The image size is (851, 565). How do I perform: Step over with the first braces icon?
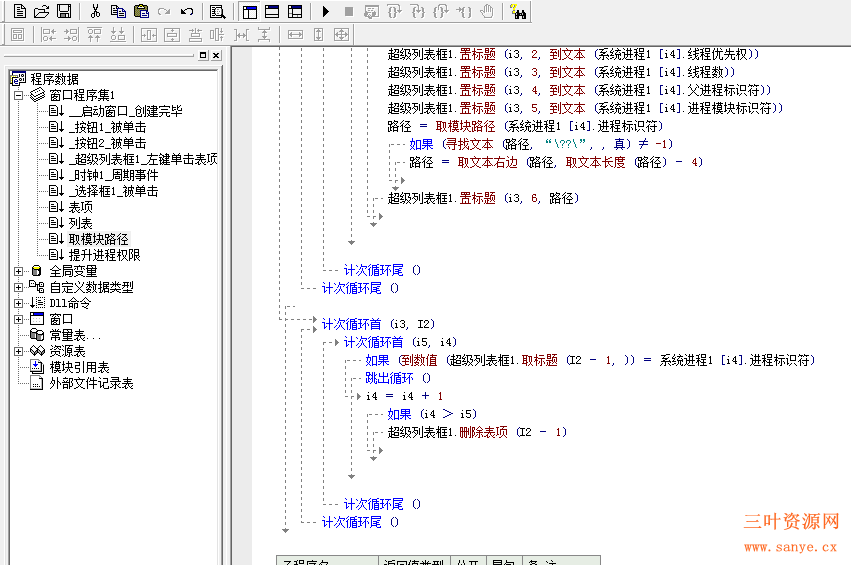[x=395, y=11]
